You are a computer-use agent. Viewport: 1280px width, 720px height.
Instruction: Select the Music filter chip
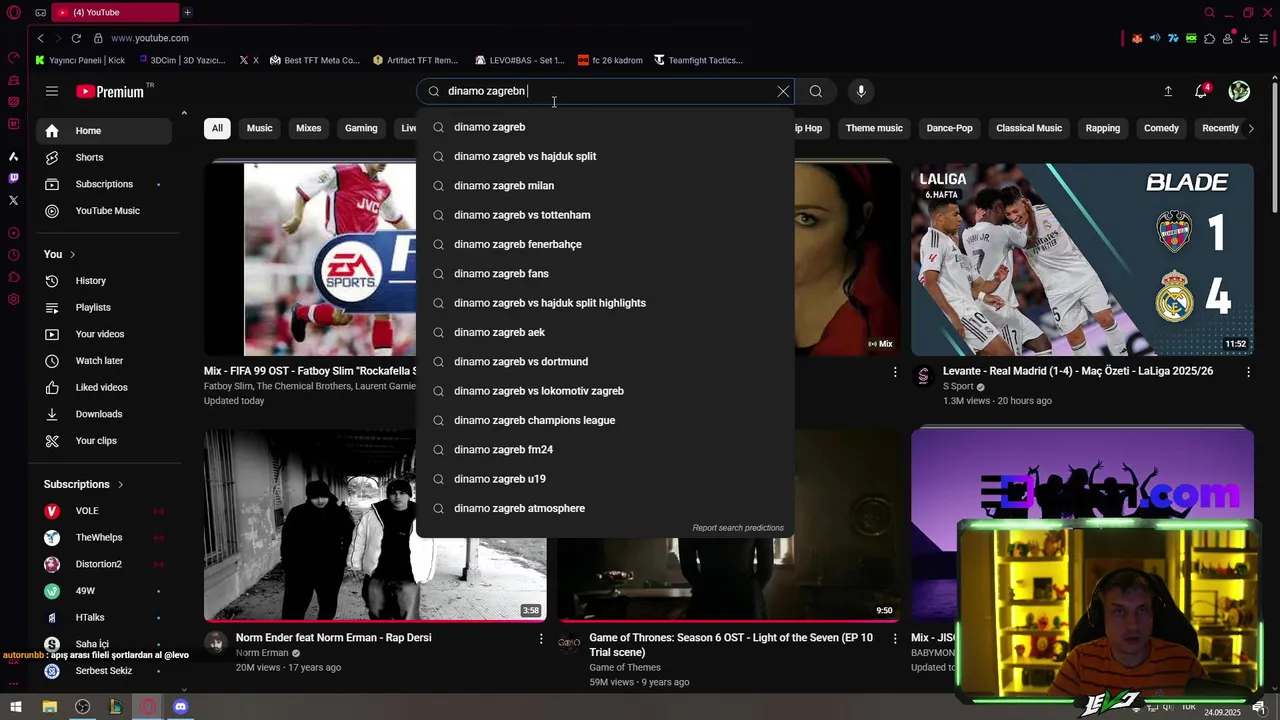(x=260, y=128)
